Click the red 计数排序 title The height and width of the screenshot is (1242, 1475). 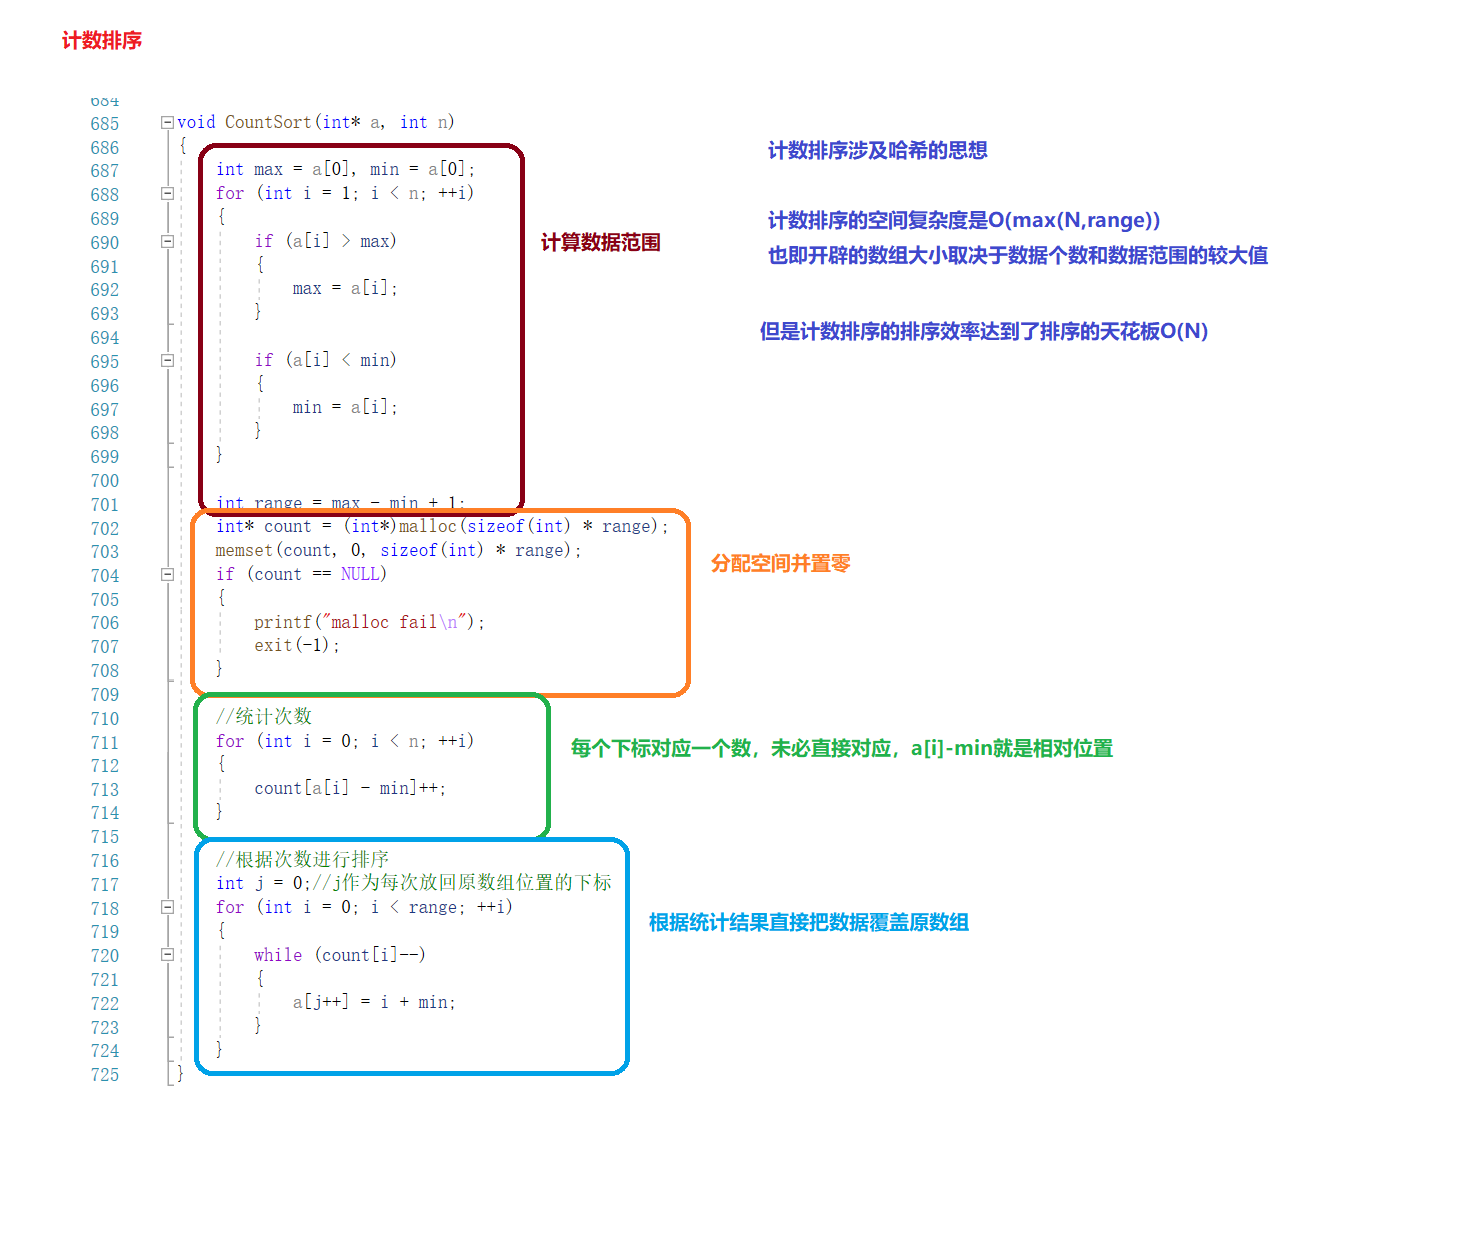pyautogui.click(x=102, y=40)
